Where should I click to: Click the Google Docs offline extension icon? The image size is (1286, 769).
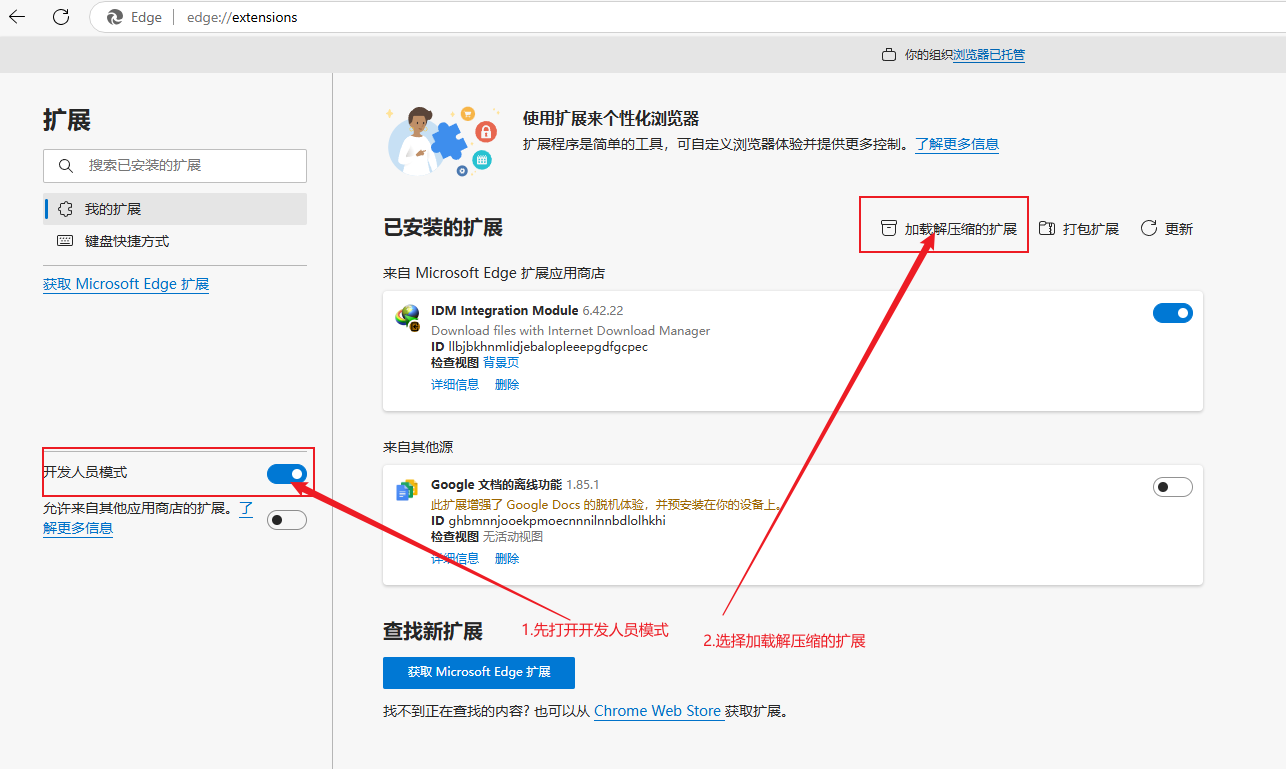click(x=407, y=490)
